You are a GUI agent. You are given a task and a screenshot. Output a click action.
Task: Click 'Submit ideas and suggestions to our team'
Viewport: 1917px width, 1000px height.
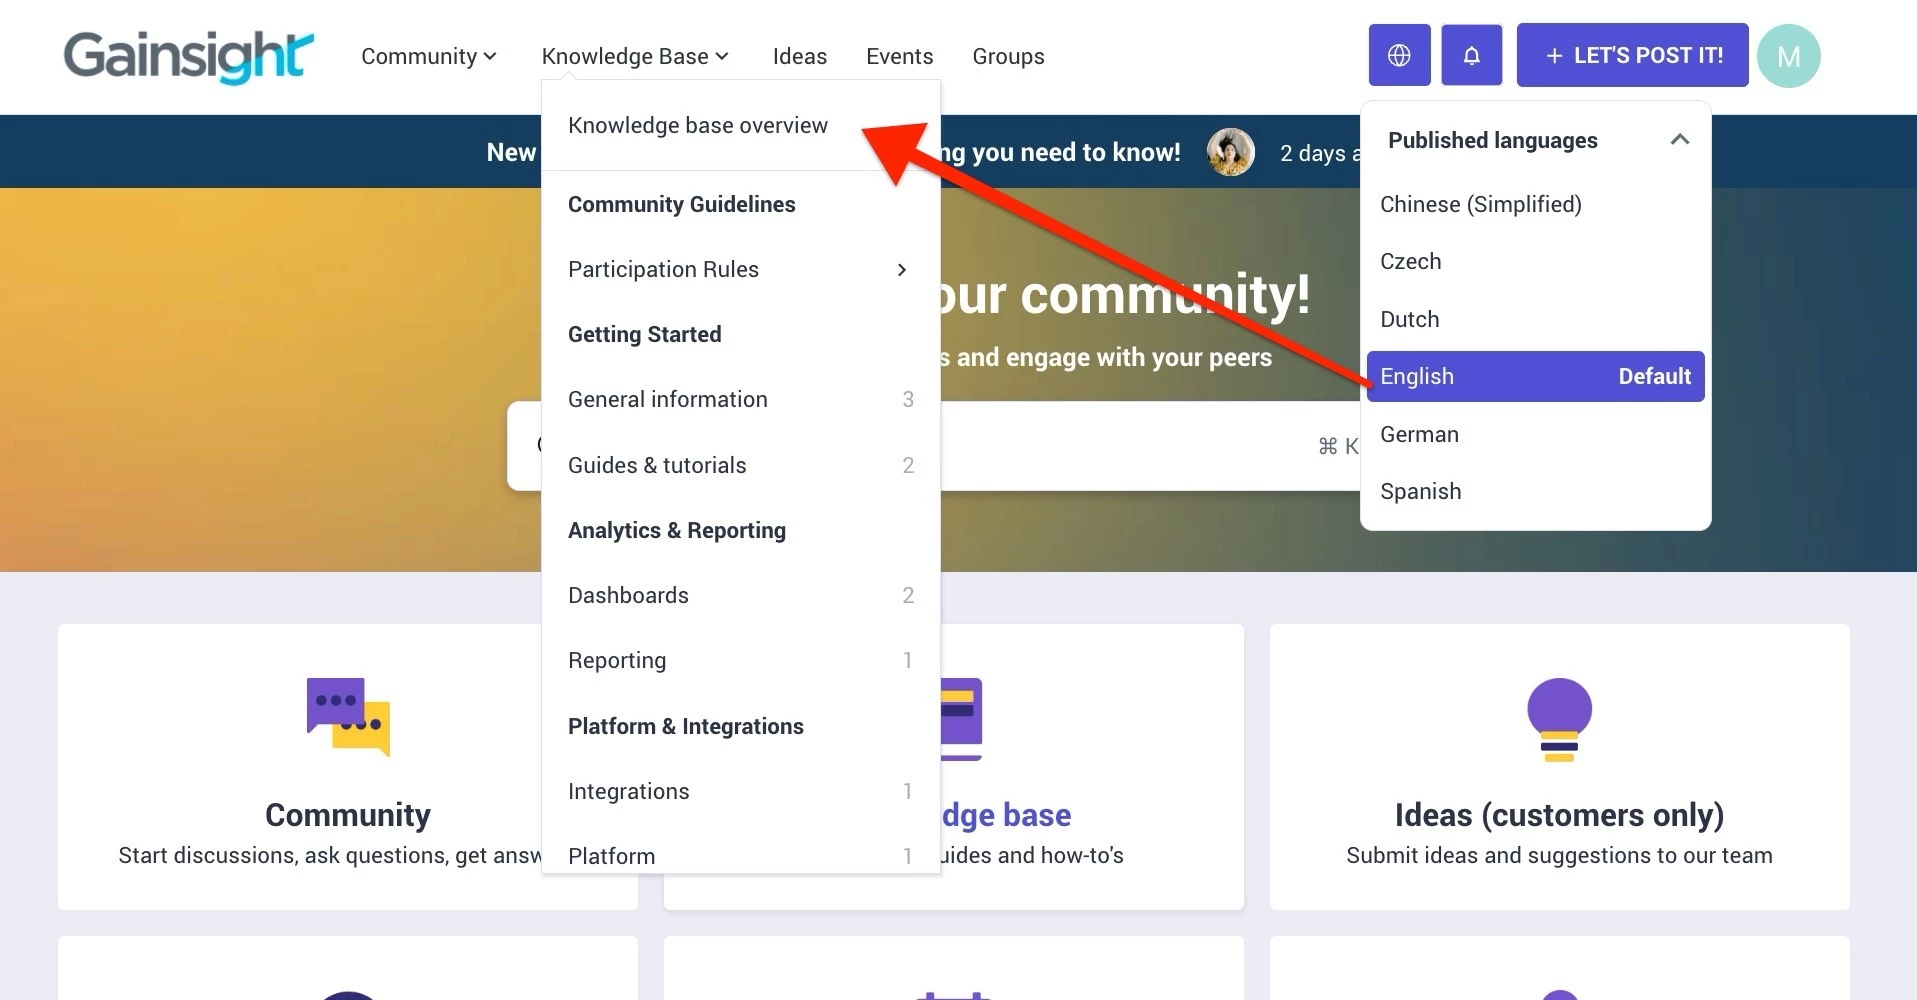(x=1559, y=856)
